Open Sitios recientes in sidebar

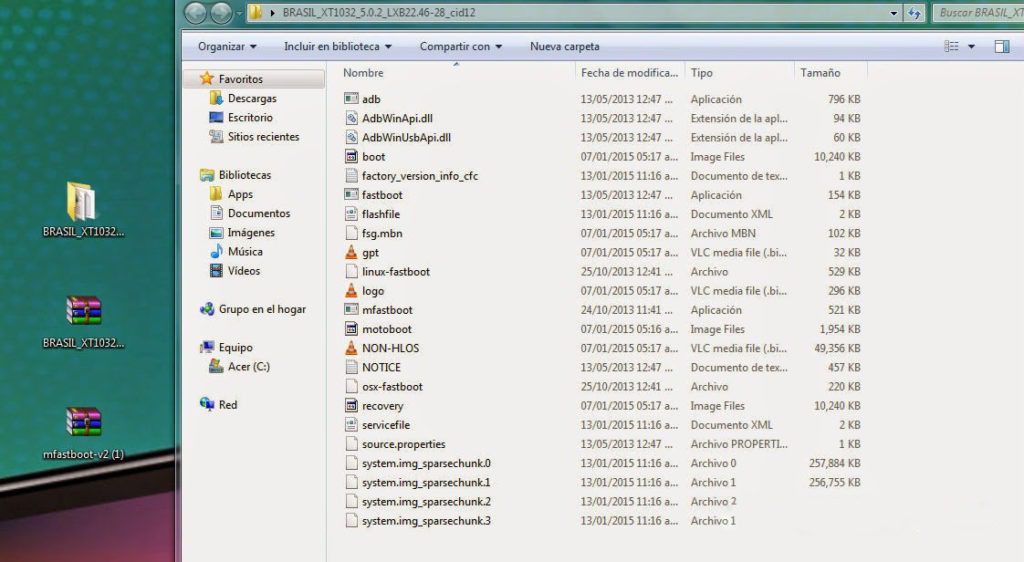coord(263,136)
